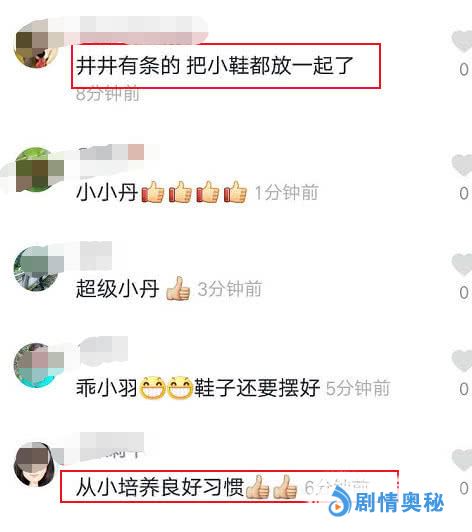Image resolution: width=472 pixels, height=532 pixels.
Task: Like the 从小培养良好习惯 comment
Action: pos(462,460)
